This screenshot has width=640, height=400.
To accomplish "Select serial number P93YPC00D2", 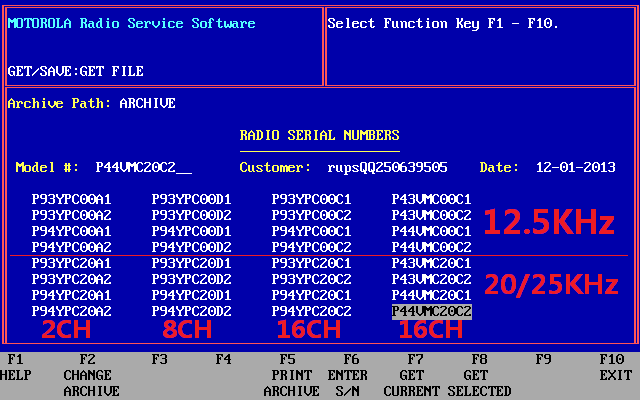I will pos(191,215).
